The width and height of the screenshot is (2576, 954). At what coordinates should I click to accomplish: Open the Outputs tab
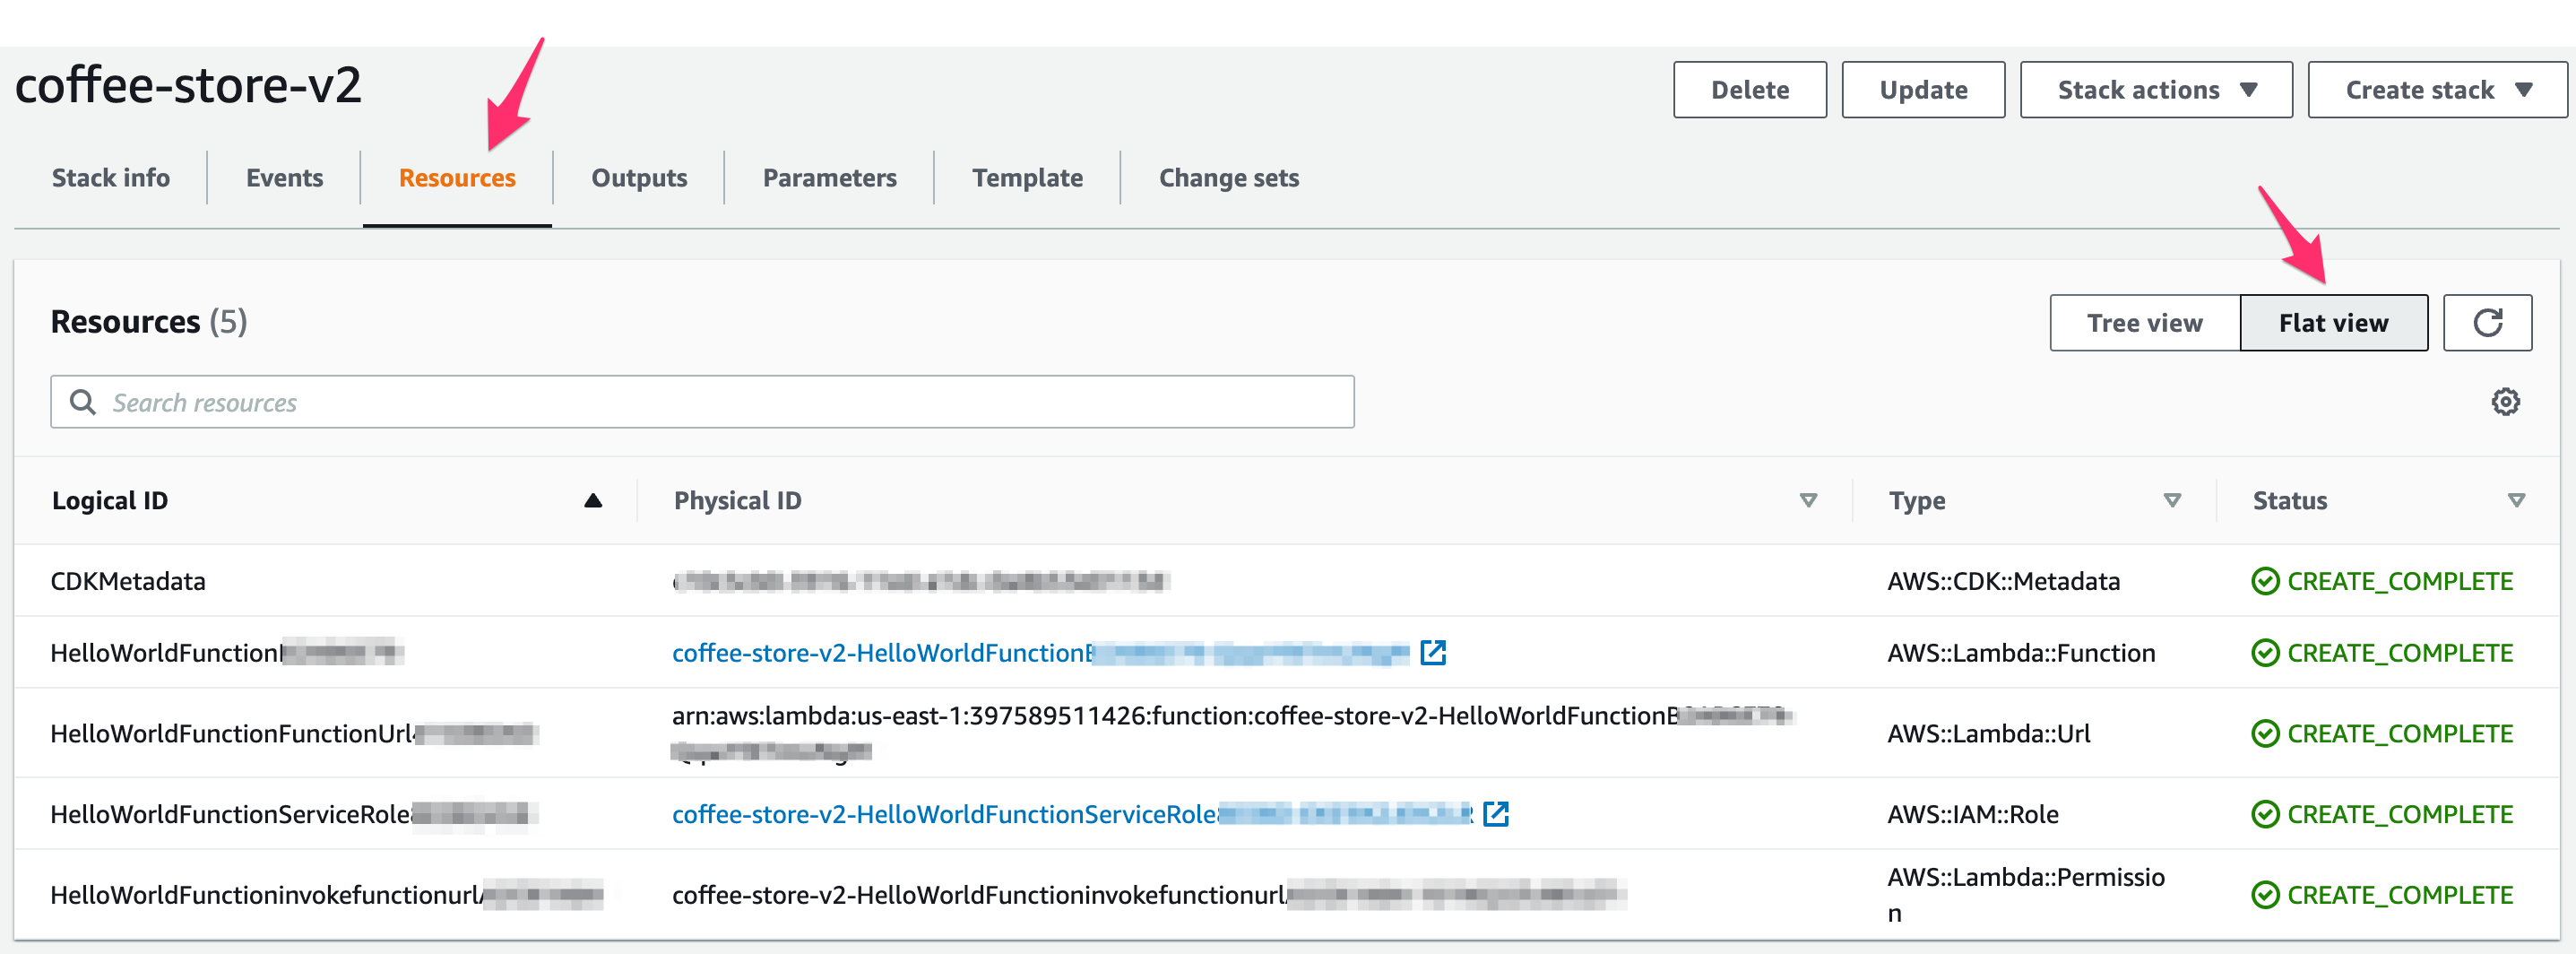tap(639, 178)
